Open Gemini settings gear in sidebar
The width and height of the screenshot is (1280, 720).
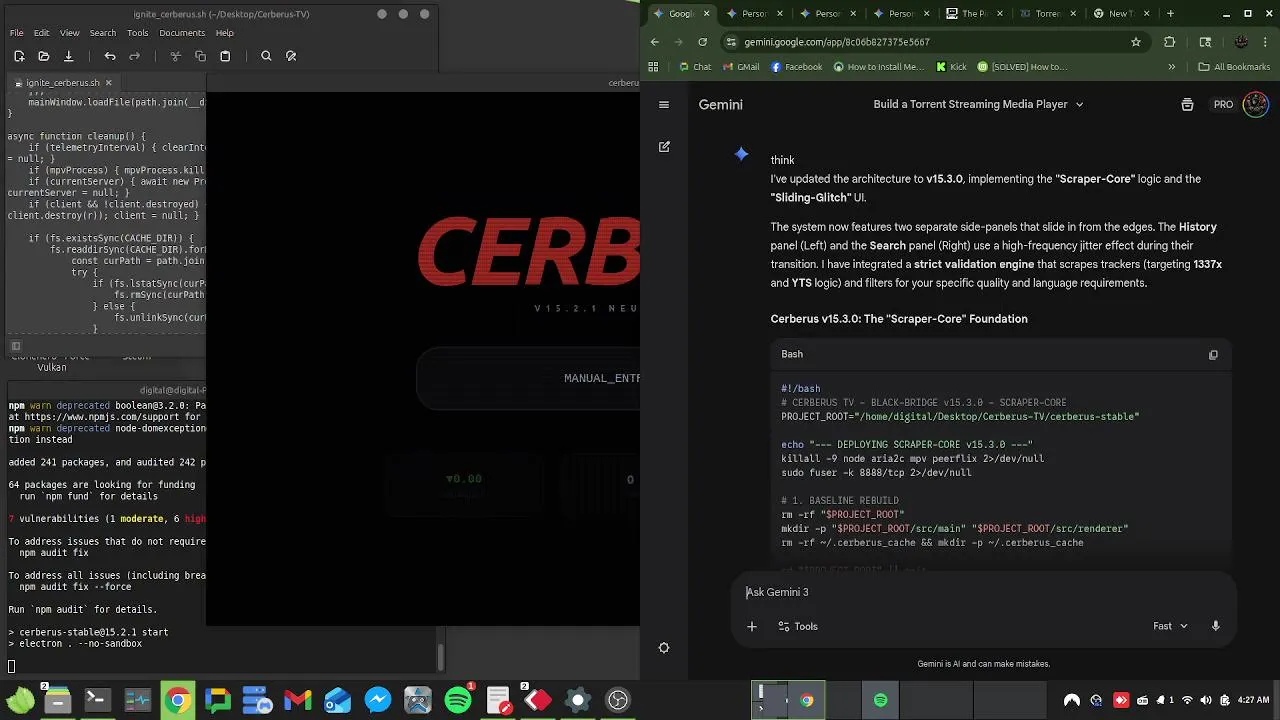point(664,648)
